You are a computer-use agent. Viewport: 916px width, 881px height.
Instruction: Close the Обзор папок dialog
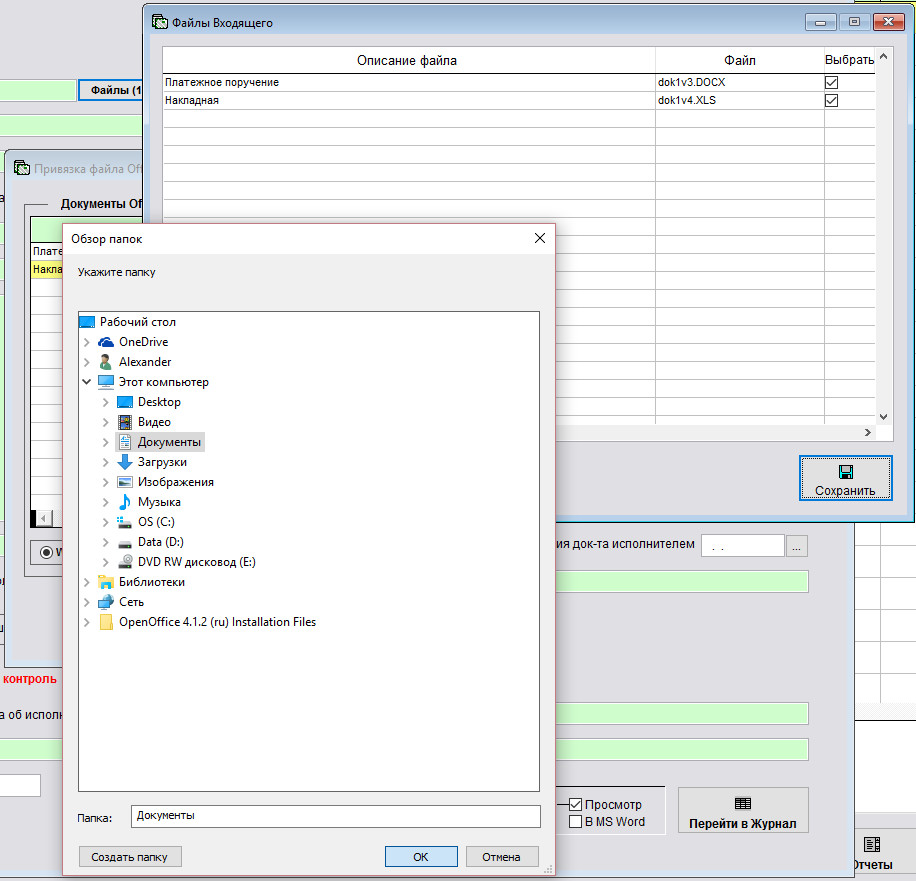point(540,238)
